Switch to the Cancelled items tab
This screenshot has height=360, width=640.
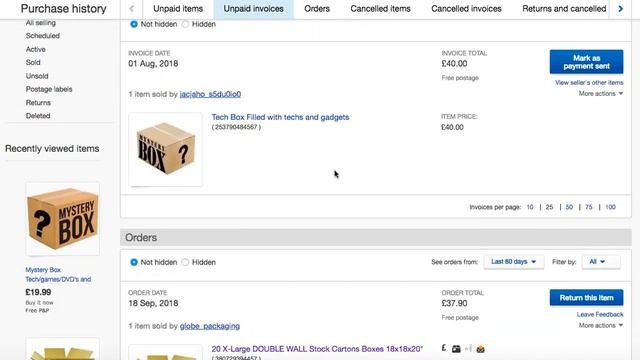380,9
